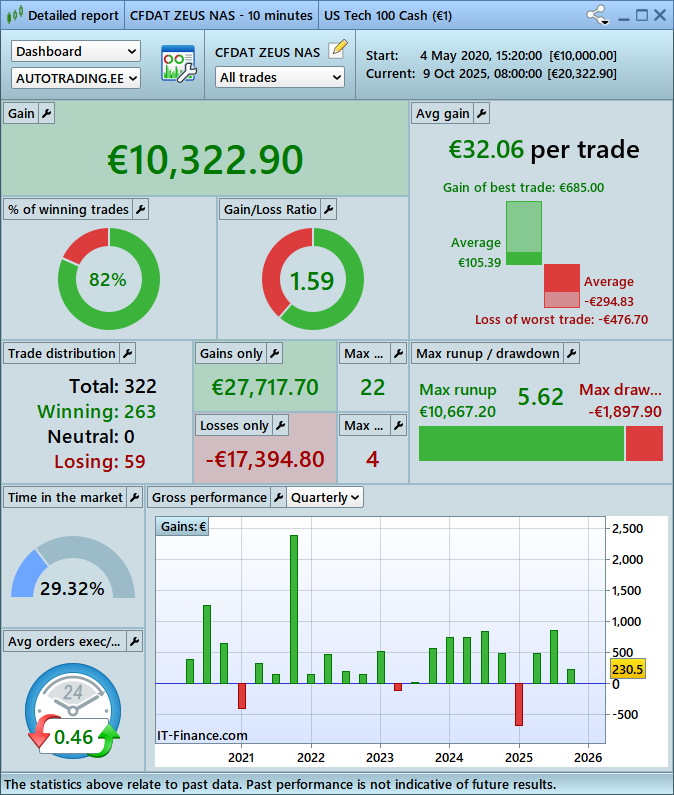
Task: Expand the Dashboard dropdown
Action: pyautogui.click(x=76, y=51)
